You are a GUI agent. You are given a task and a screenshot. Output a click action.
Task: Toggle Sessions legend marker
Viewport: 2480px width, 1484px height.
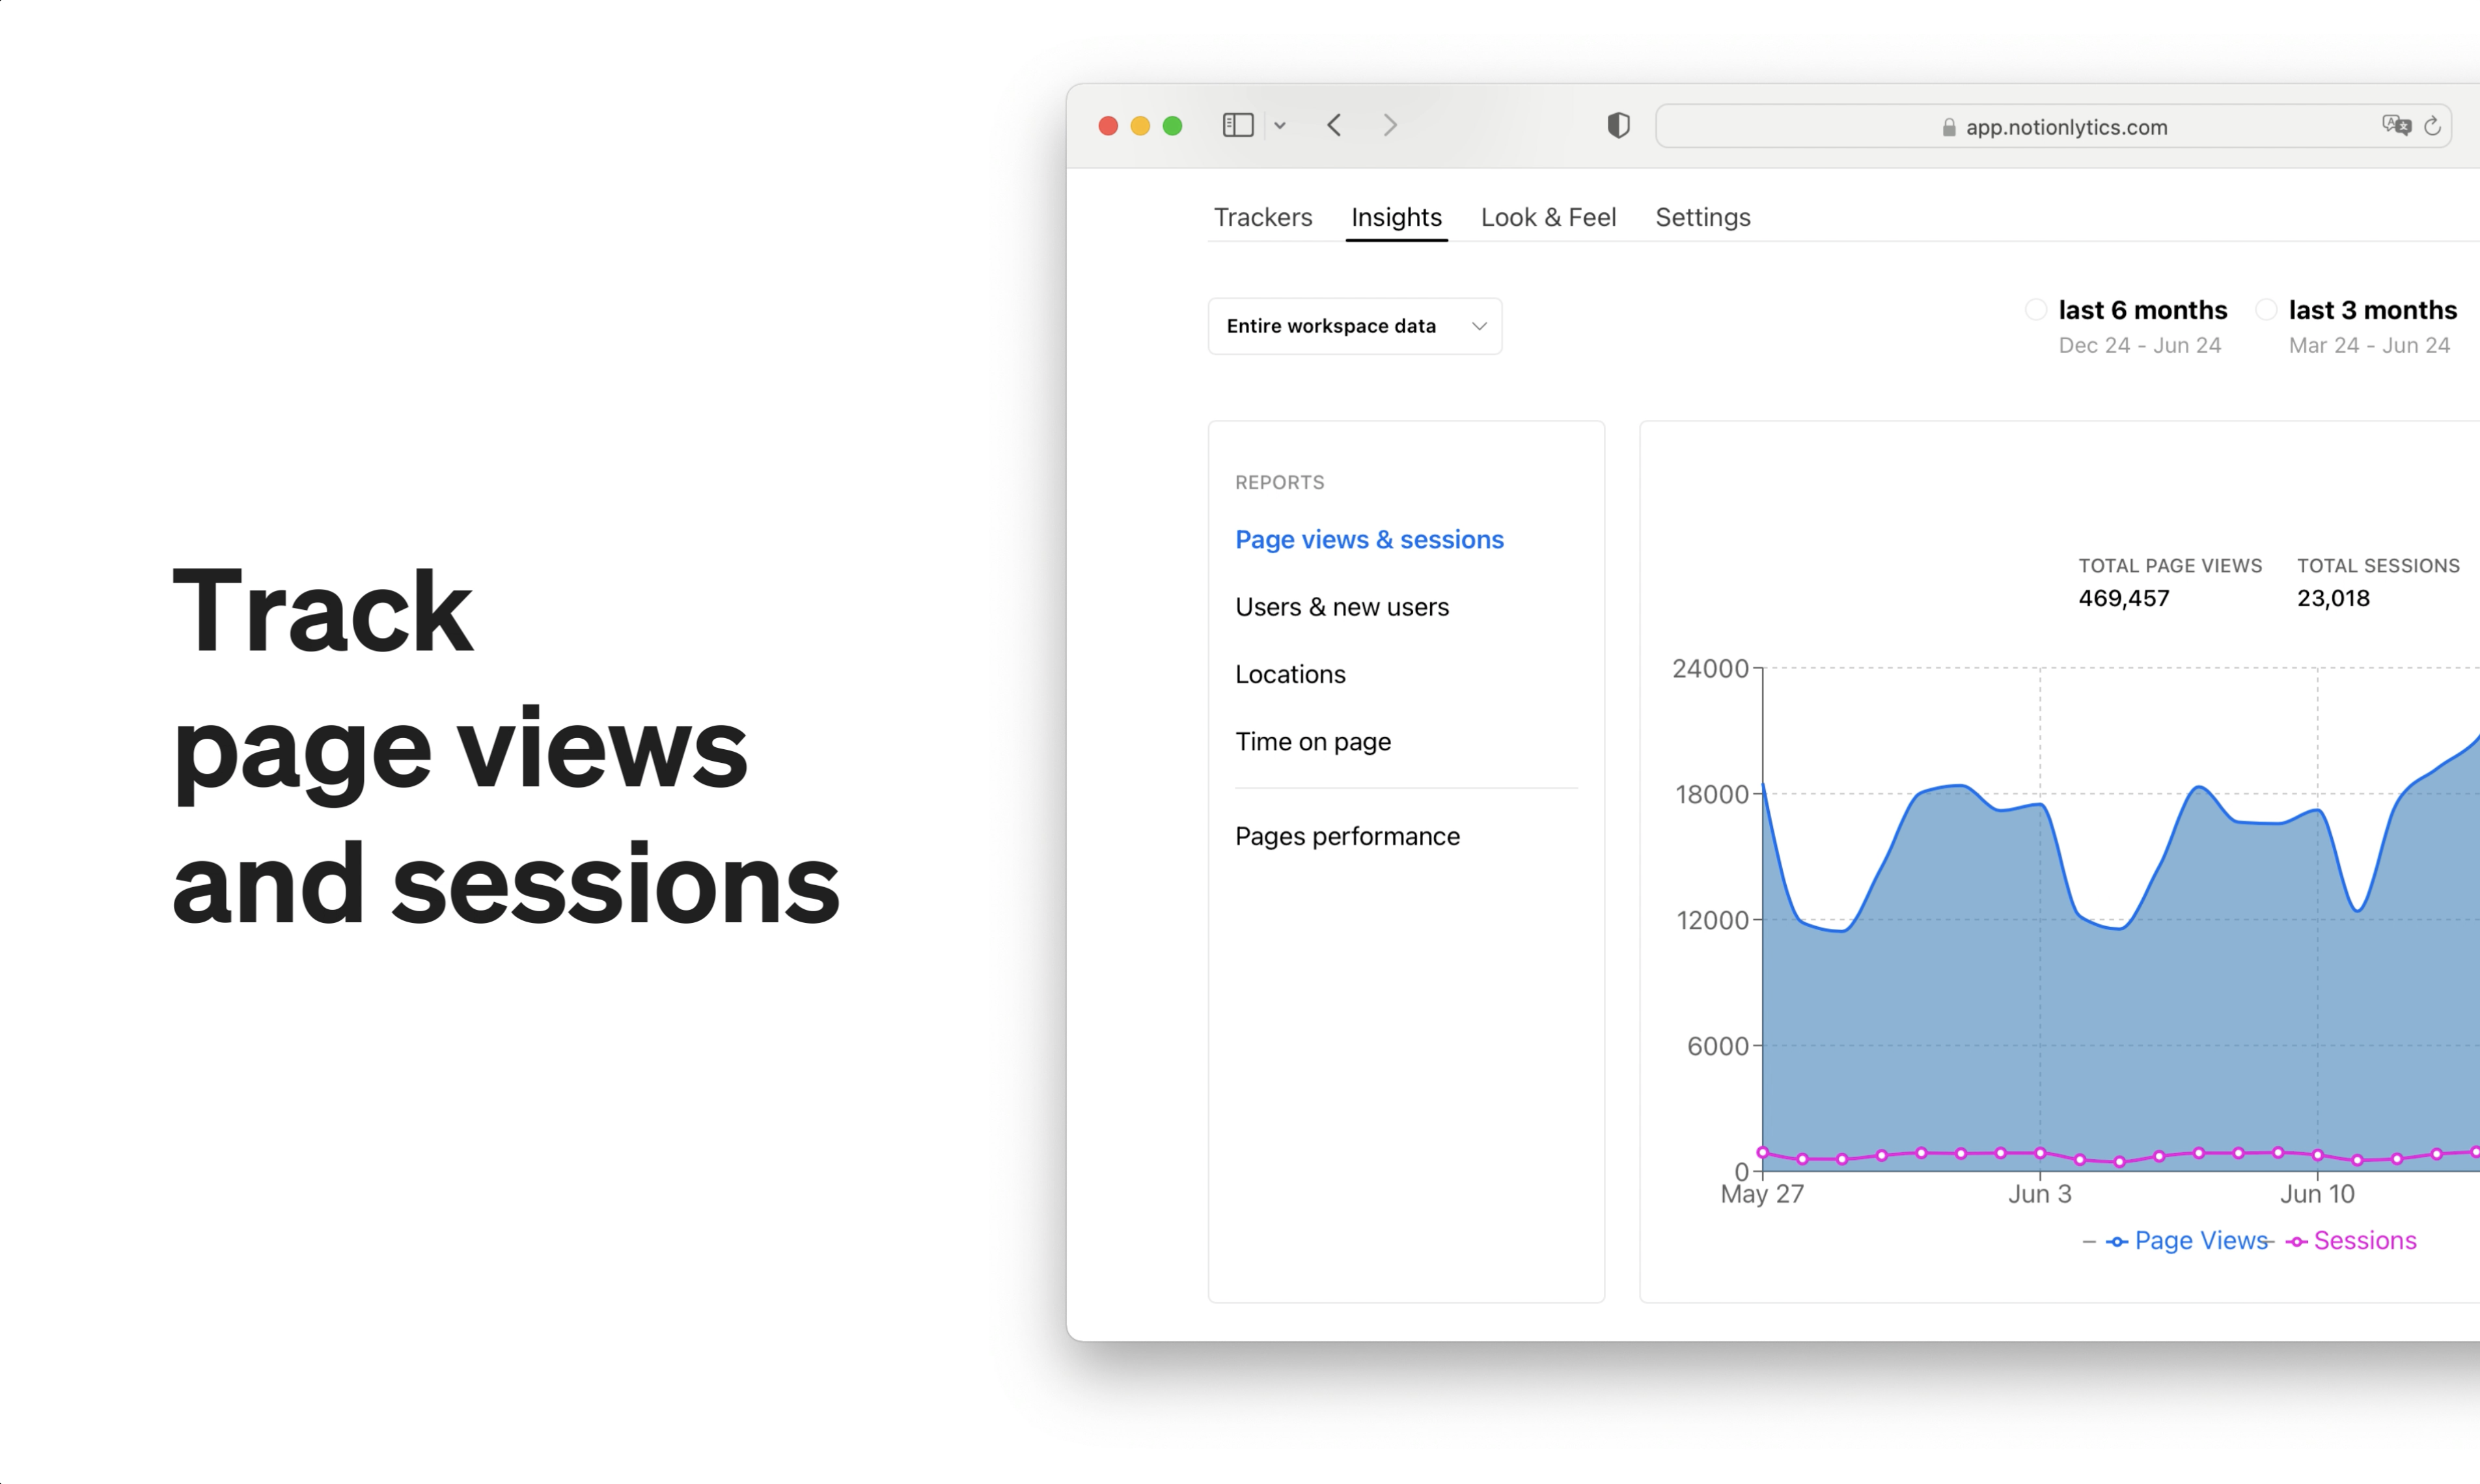pos(2296,1241)
